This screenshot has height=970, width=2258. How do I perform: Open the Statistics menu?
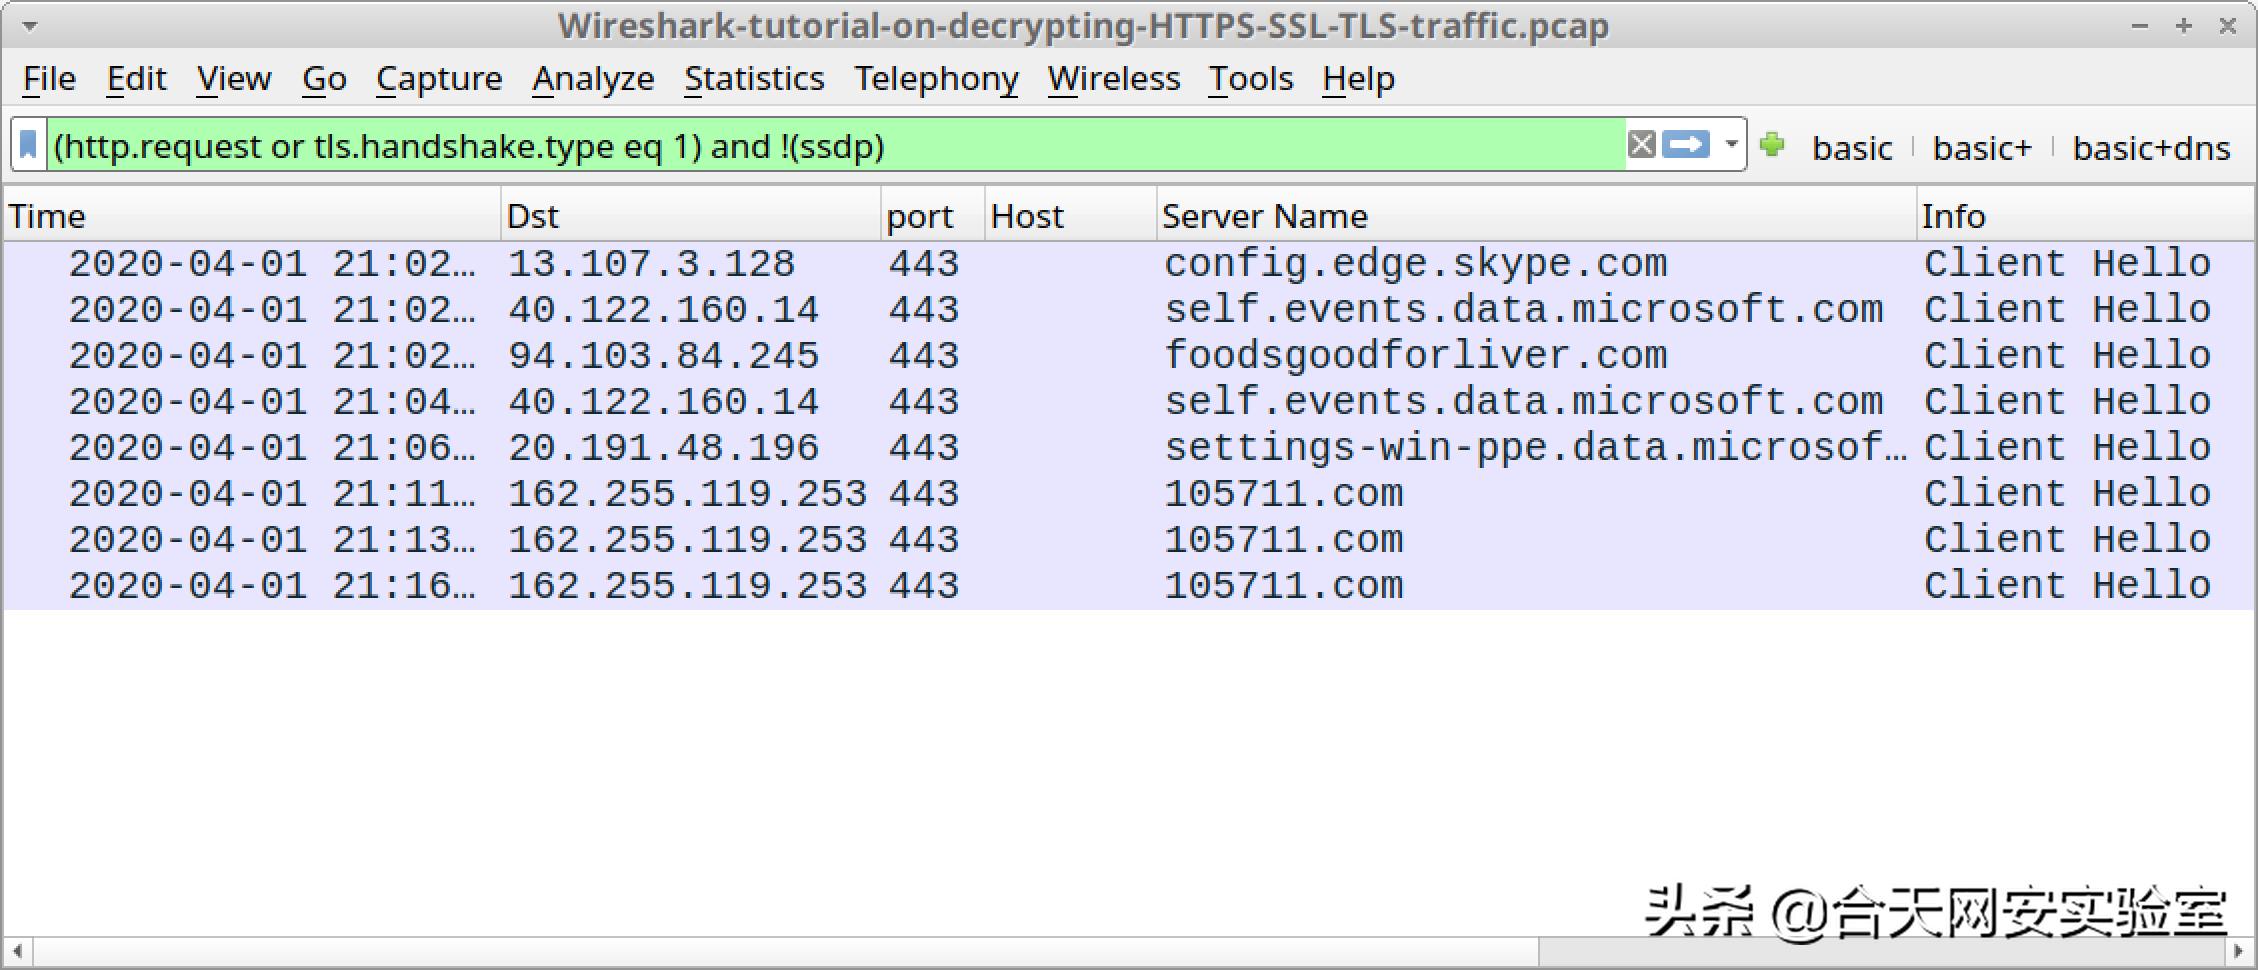coord(754,79)
